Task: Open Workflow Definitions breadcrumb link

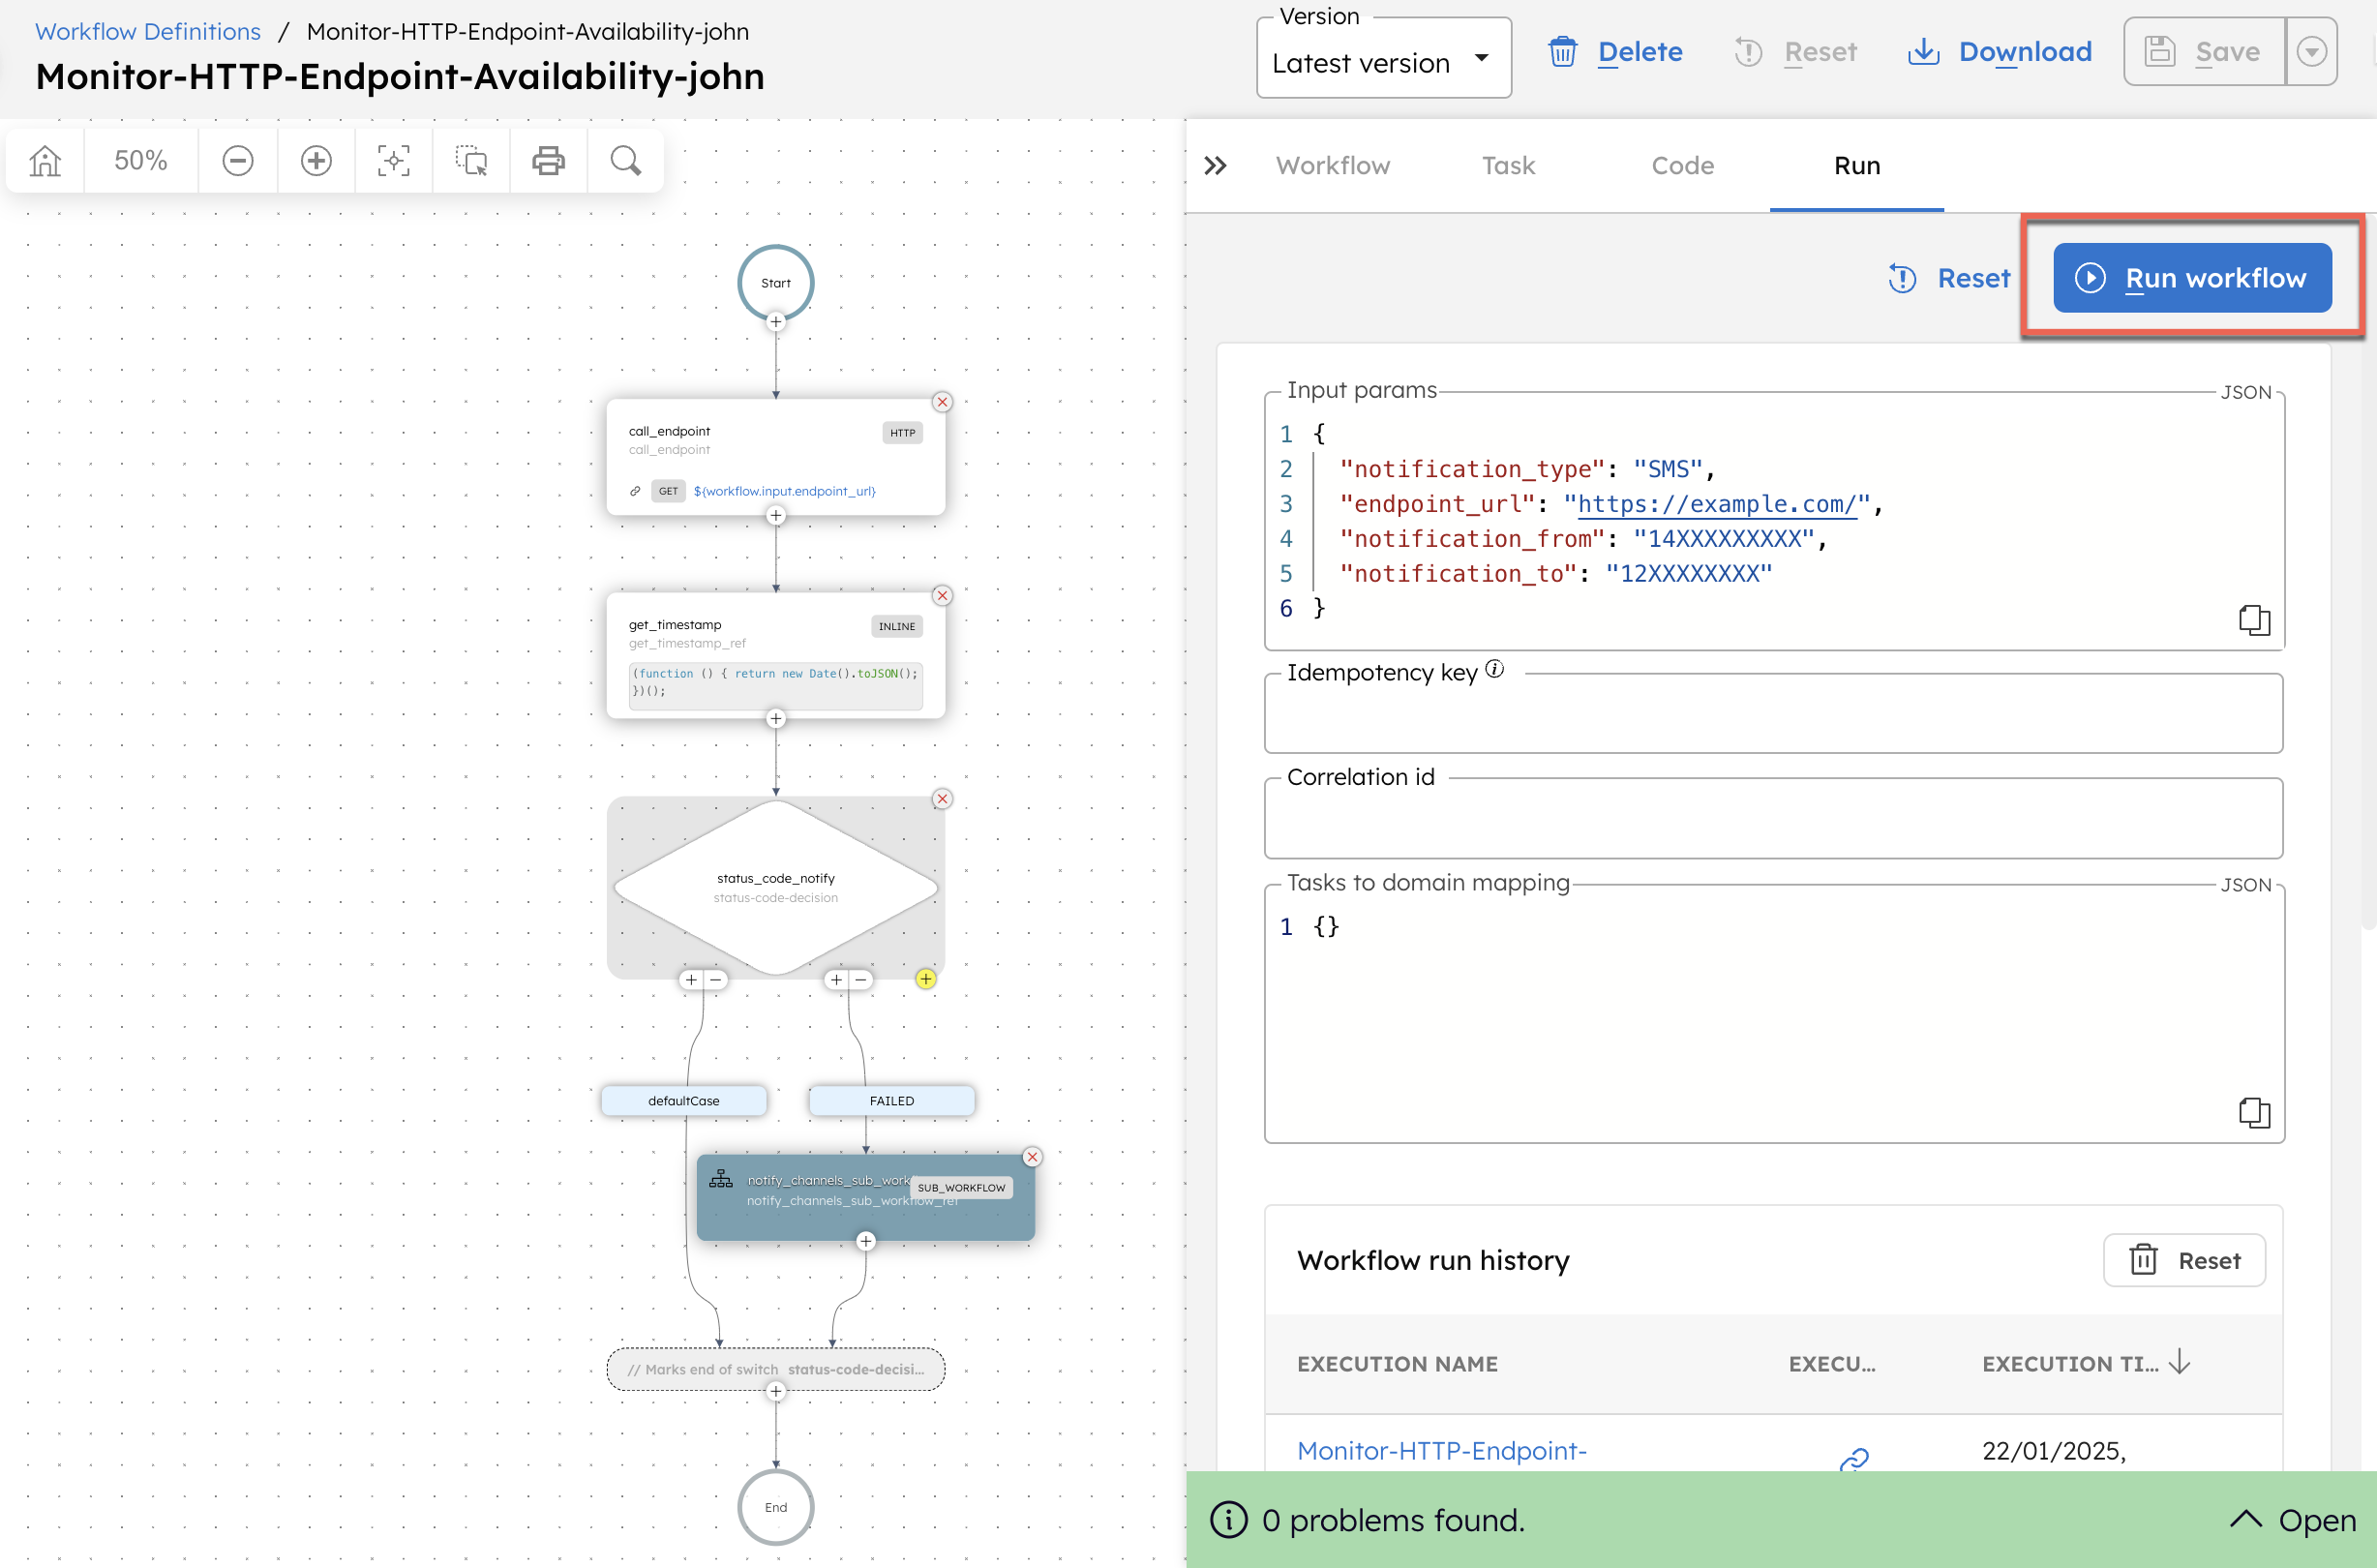Action: click(x=148, y=32)
